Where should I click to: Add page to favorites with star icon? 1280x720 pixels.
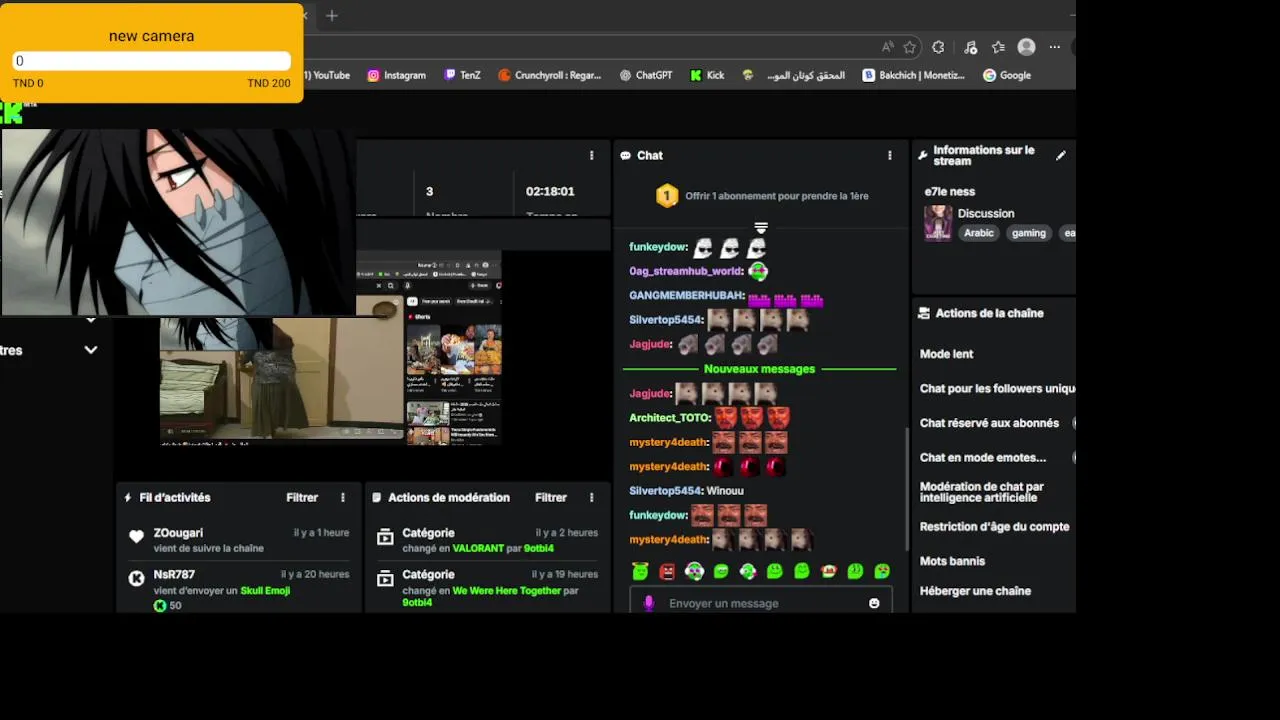910,47
